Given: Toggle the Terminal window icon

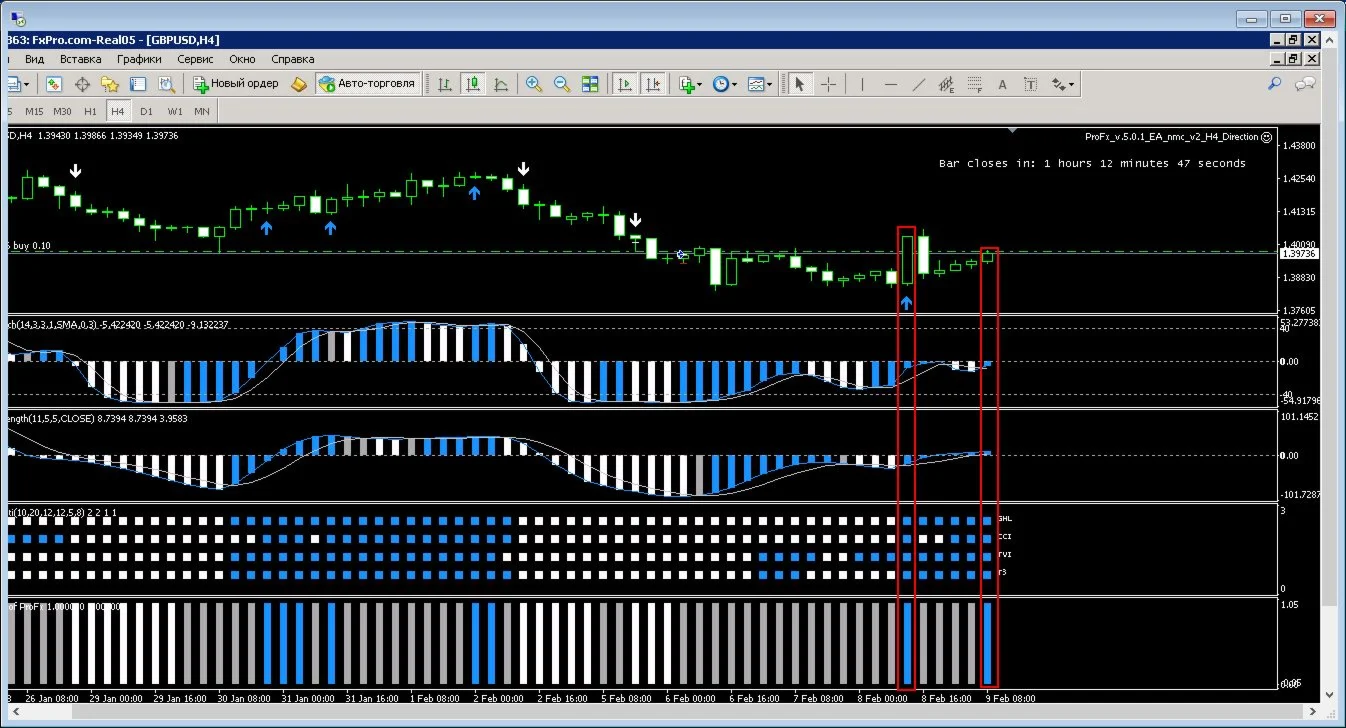Looking at the screenshot, I should pos(138,85).
